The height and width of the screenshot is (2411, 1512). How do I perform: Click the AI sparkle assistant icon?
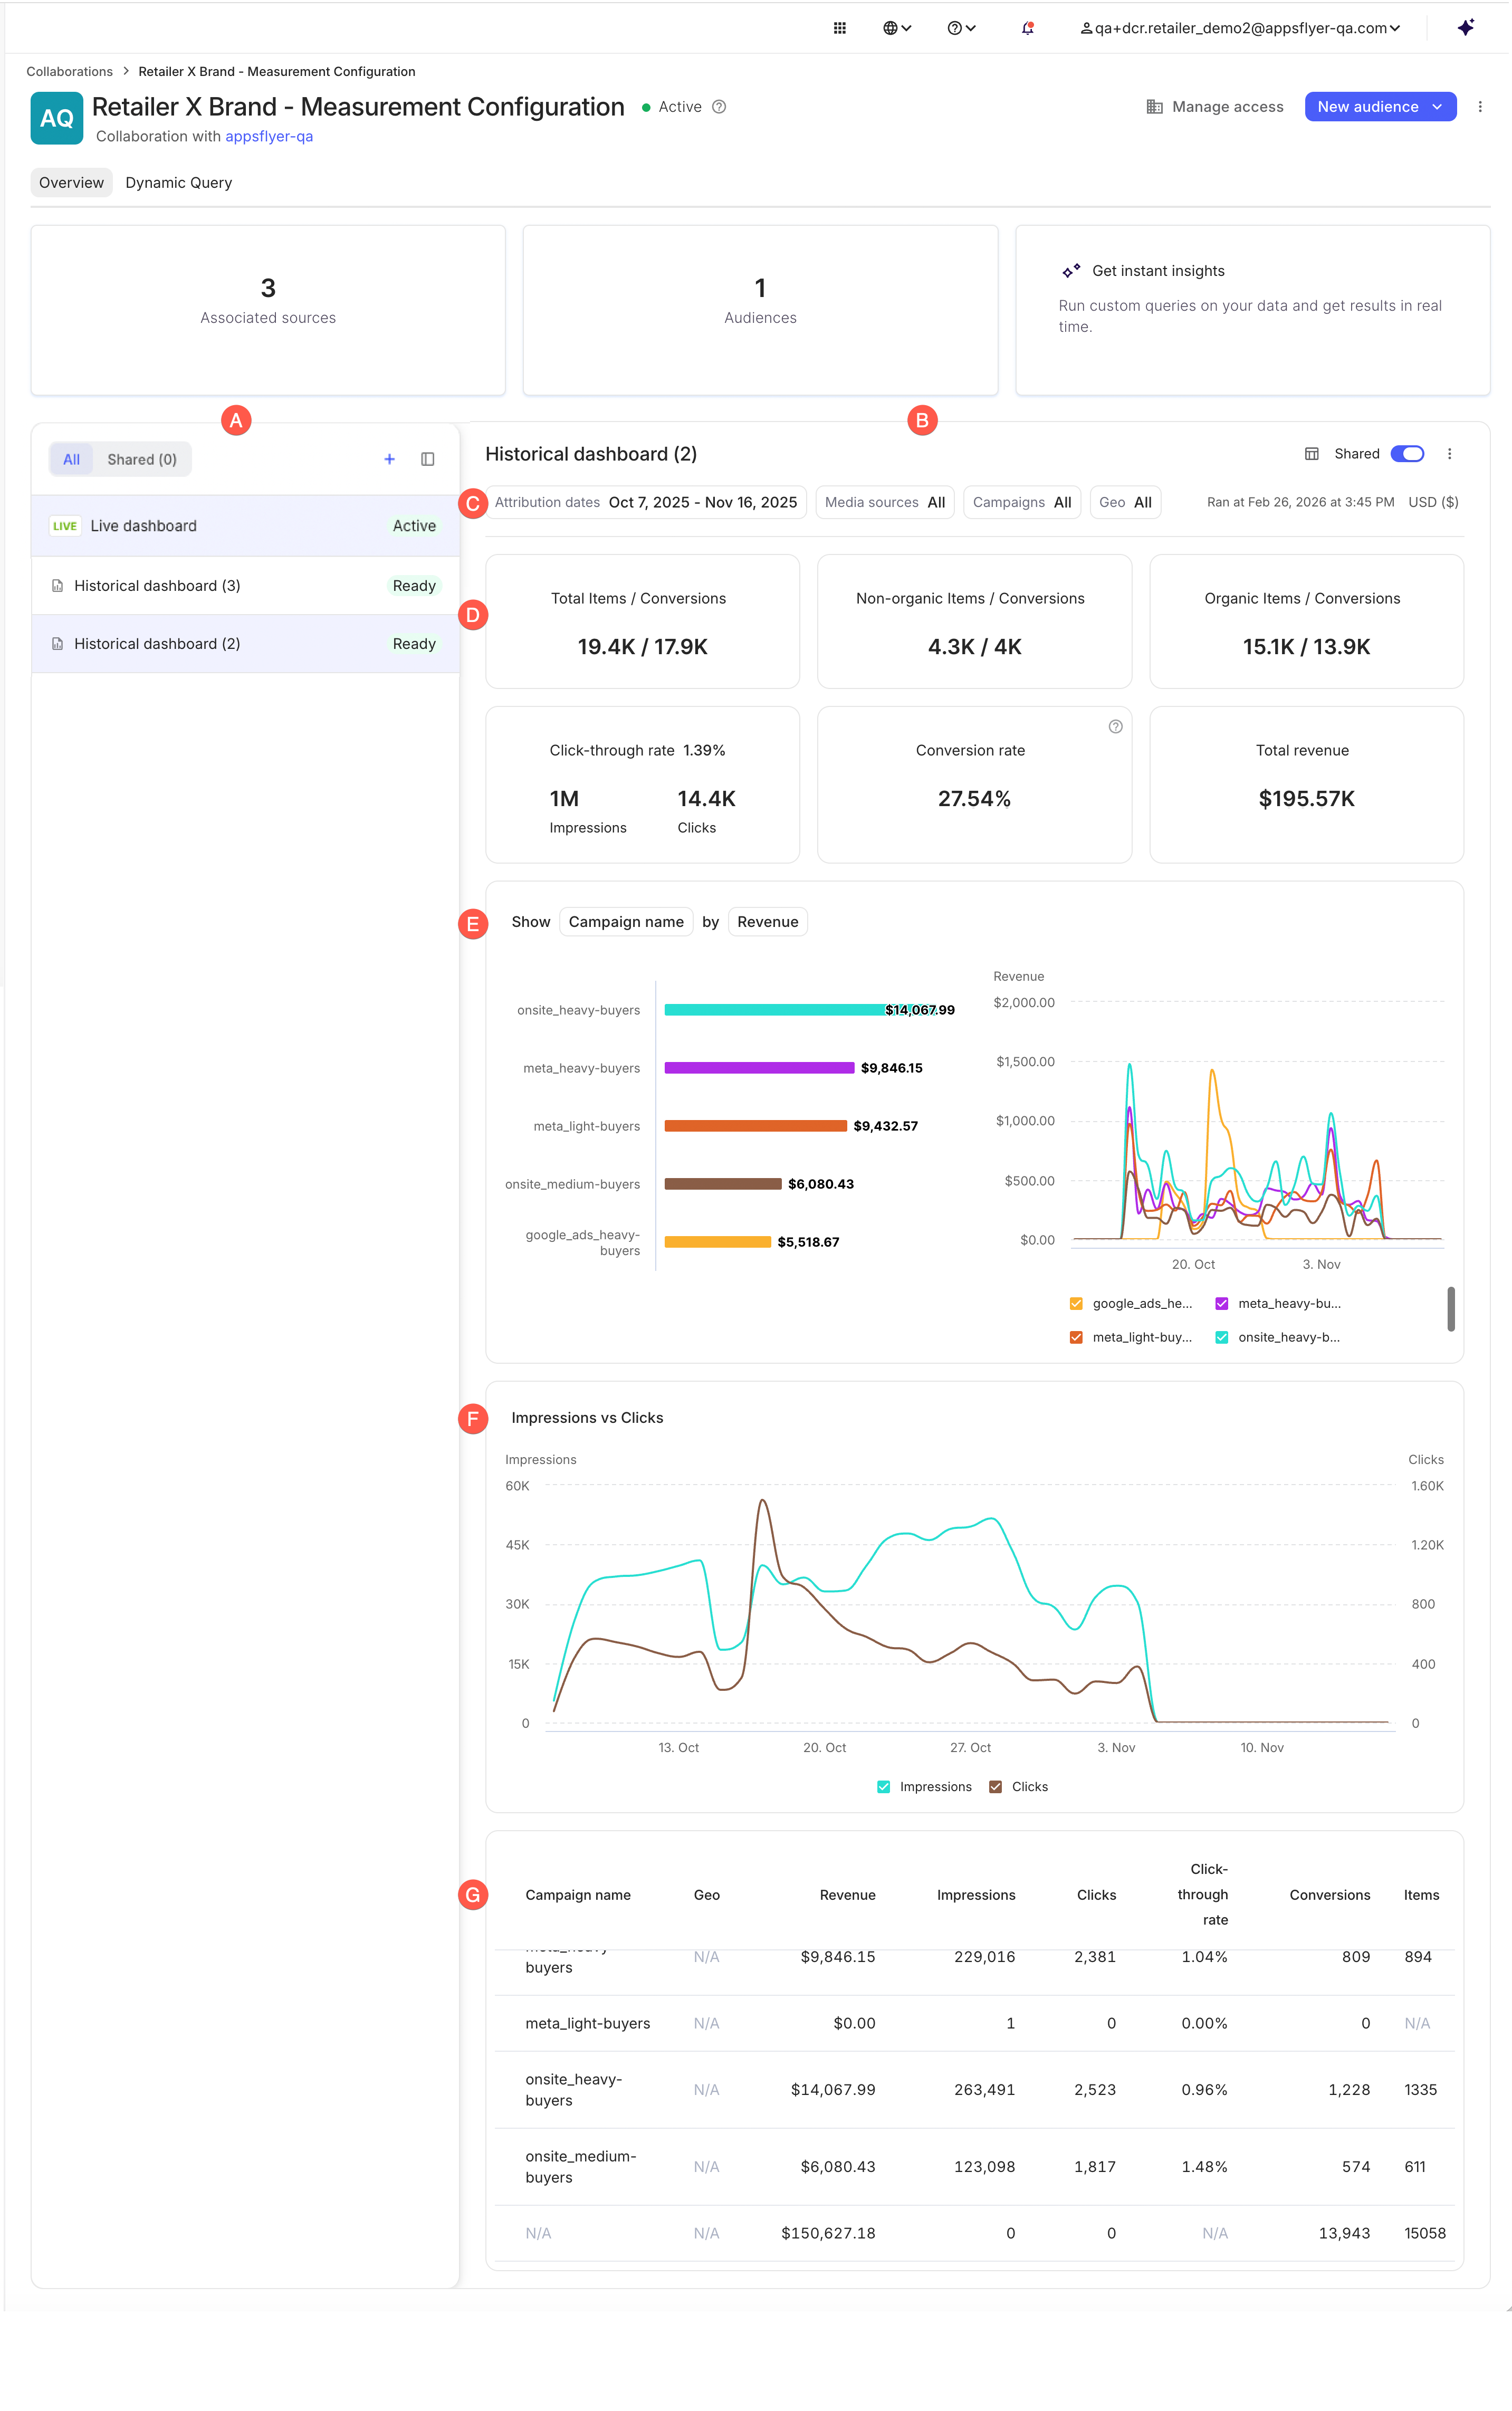pyautogui.click(x=1465, y=28)
